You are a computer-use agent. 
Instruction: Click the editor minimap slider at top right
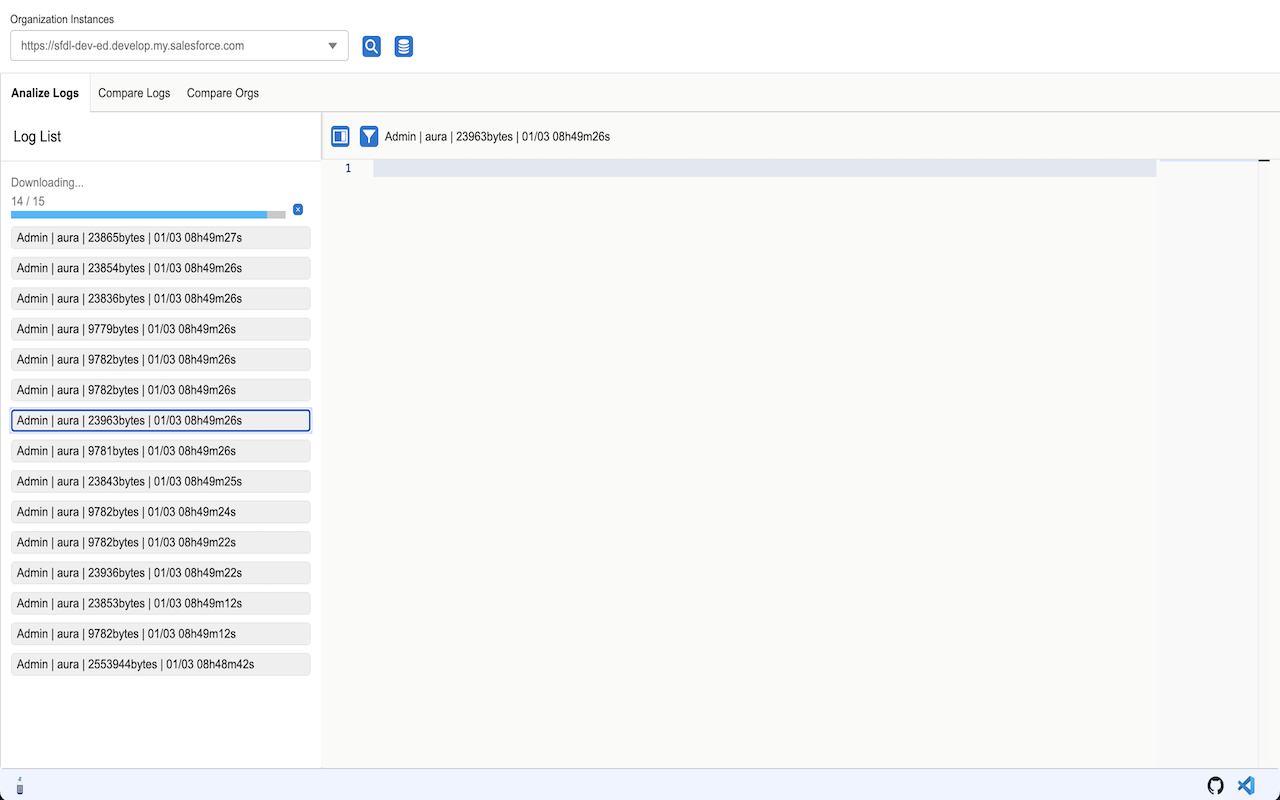tap(1208, 160)
